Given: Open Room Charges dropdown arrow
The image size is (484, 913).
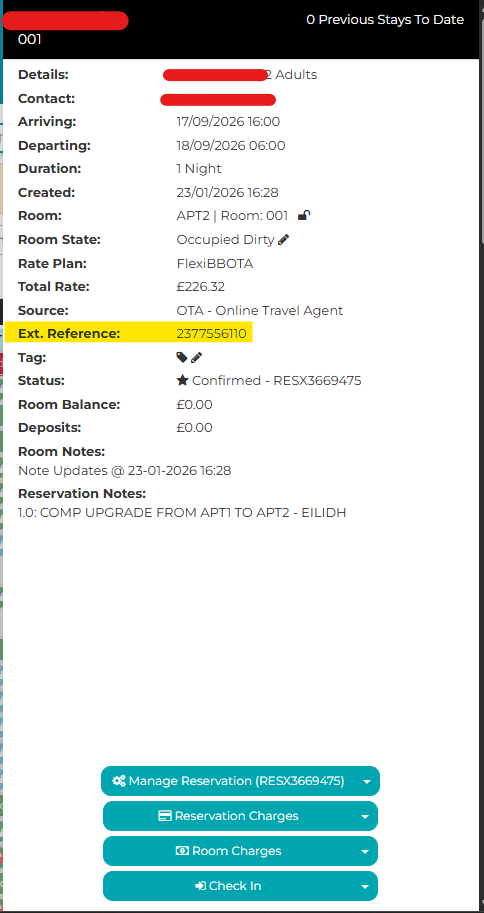Looking at the screenshot, I should (365, 852).
